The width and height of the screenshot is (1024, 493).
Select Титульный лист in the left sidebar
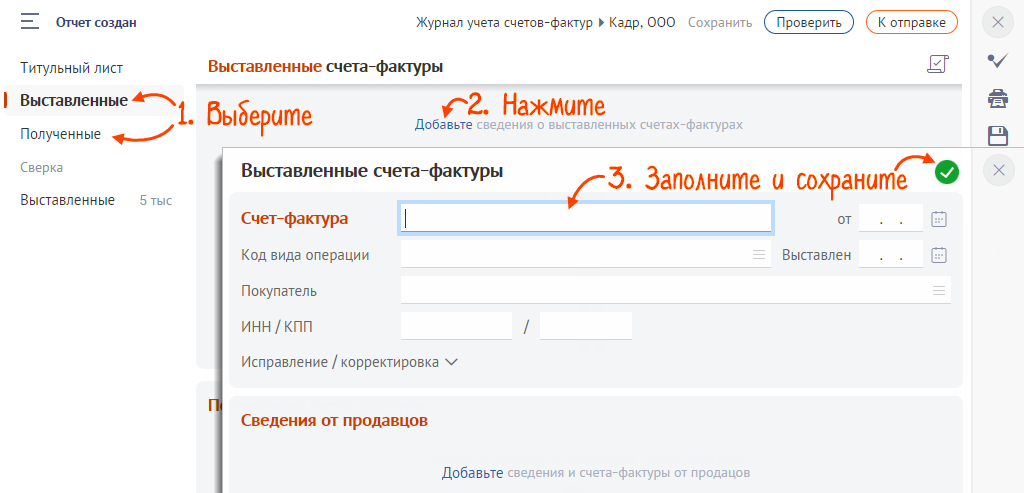(x=72, y=68)
